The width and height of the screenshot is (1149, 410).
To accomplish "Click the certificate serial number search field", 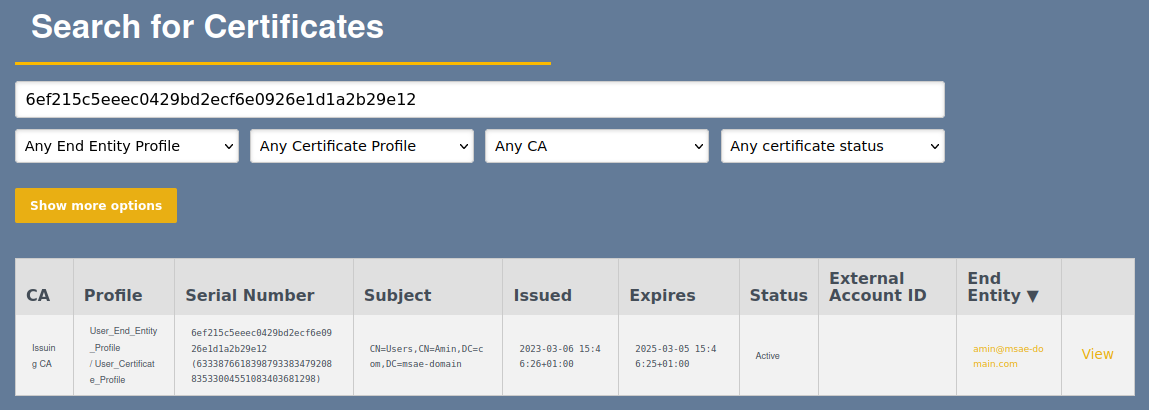I will (x=479, y=99).
